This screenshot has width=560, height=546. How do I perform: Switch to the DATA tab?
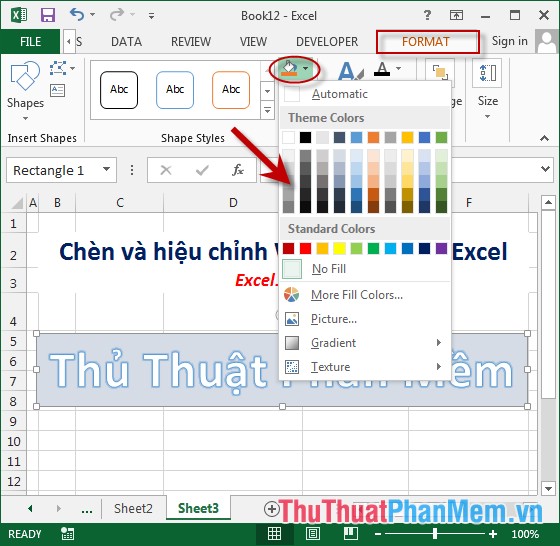[126, 42]
